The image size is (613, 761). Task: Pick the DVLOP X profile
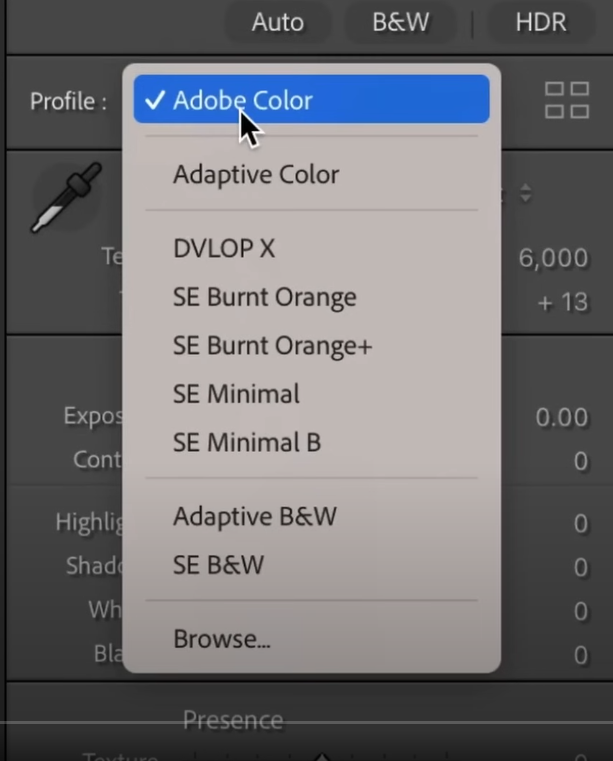point(312,248)
